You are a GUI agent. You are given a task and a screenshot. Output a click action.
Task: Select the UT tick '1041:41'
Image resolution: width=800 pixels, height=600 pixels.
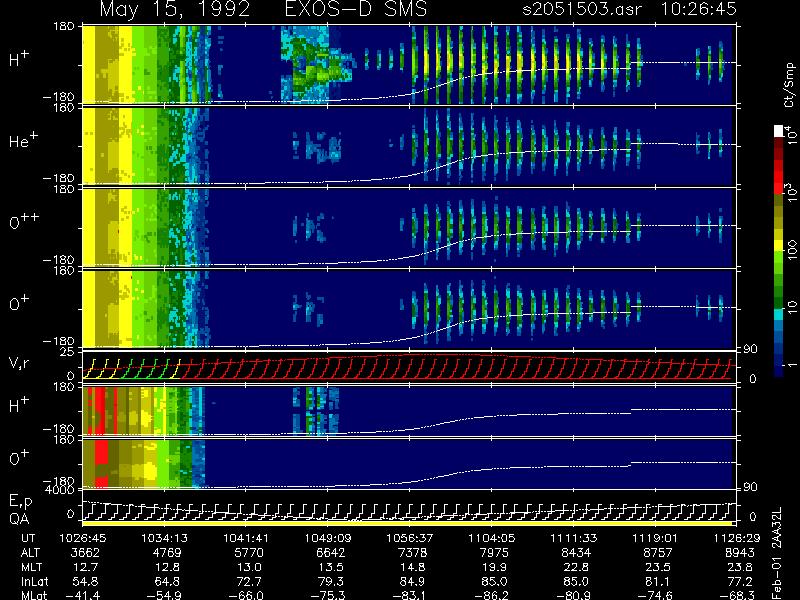tap(246, 538)
